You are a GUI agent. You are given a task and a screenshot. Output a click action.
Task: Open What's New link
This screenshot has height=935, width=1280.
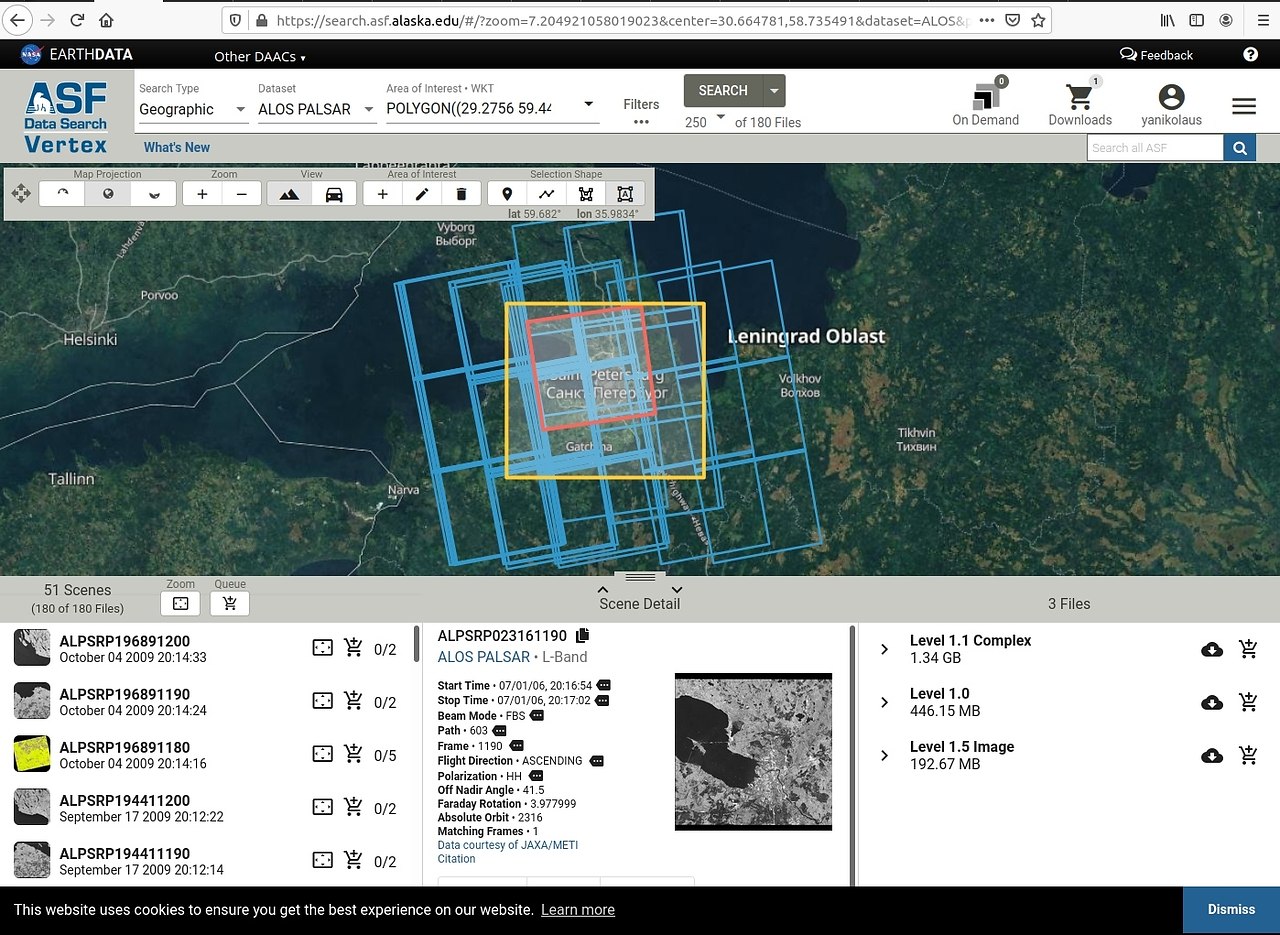(x=177, y=147)
